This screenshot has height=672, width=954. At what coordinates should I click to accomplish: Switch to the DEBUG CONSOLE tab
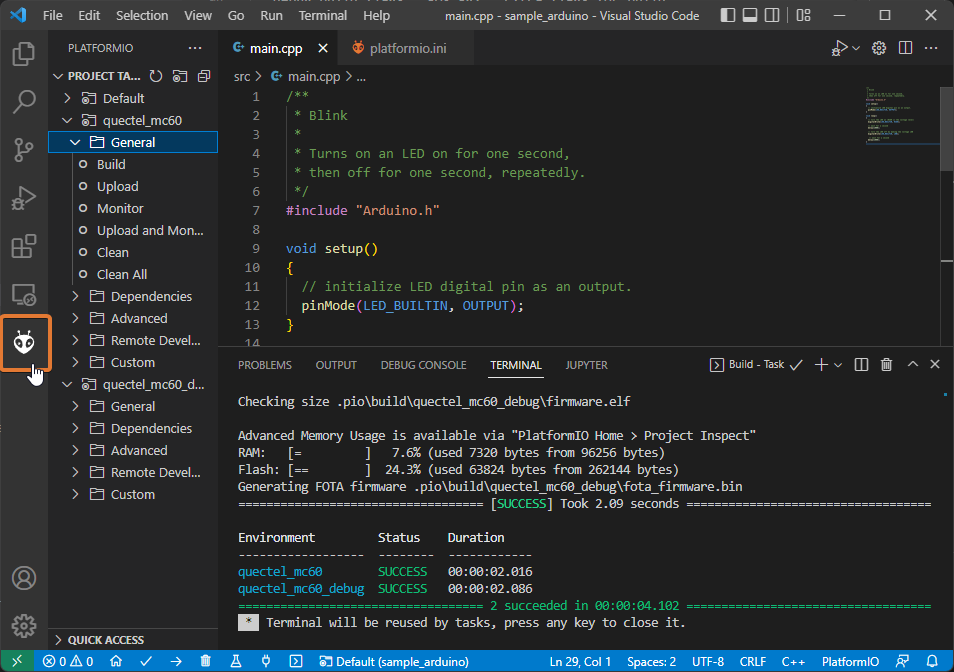423,365
